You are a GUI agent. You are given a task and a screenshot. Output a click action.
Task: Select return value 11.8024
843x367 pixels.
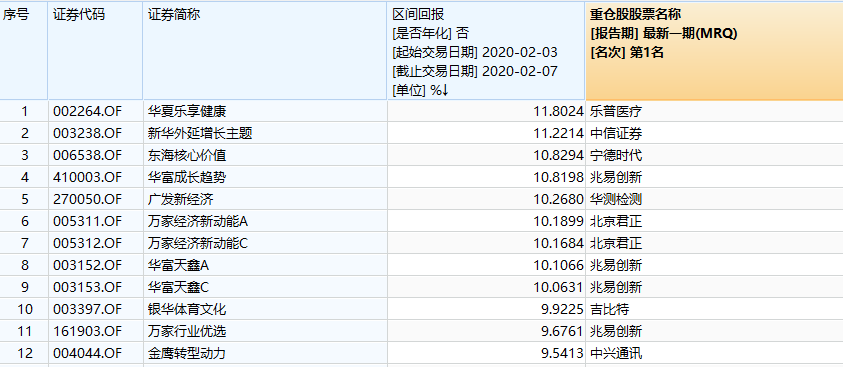coord(559,112)
